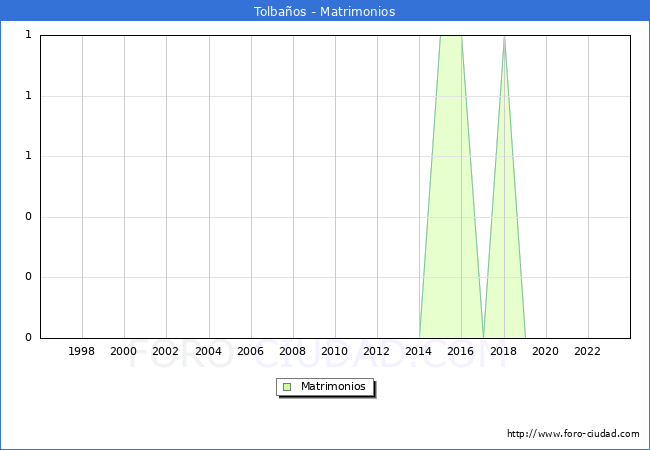Click the 2002 year label on axis
650x450 pixels.
click(x=166, y=352)
